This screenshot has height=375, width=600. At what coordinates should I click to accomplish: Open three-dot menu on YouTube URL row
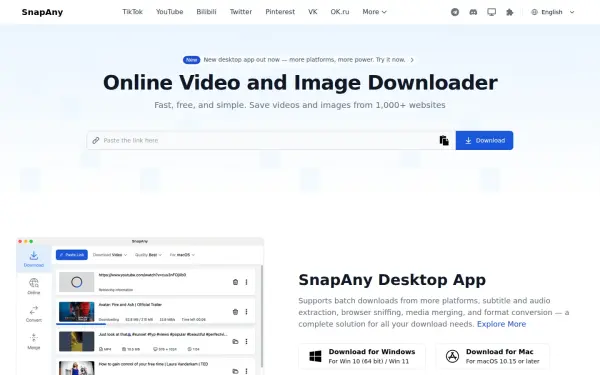coord(246,282)
